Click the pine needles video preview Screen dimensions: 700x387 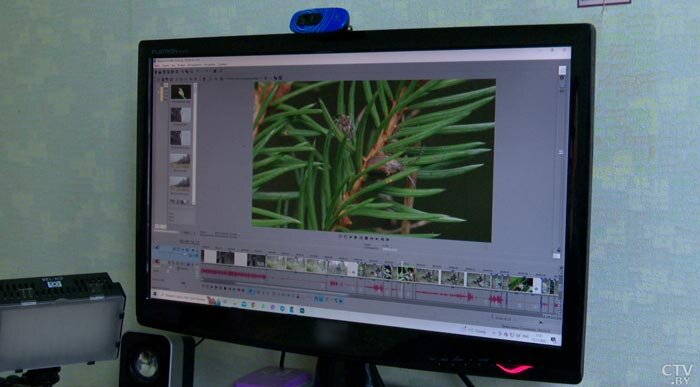pyautogui.click(x=373, y=160)
